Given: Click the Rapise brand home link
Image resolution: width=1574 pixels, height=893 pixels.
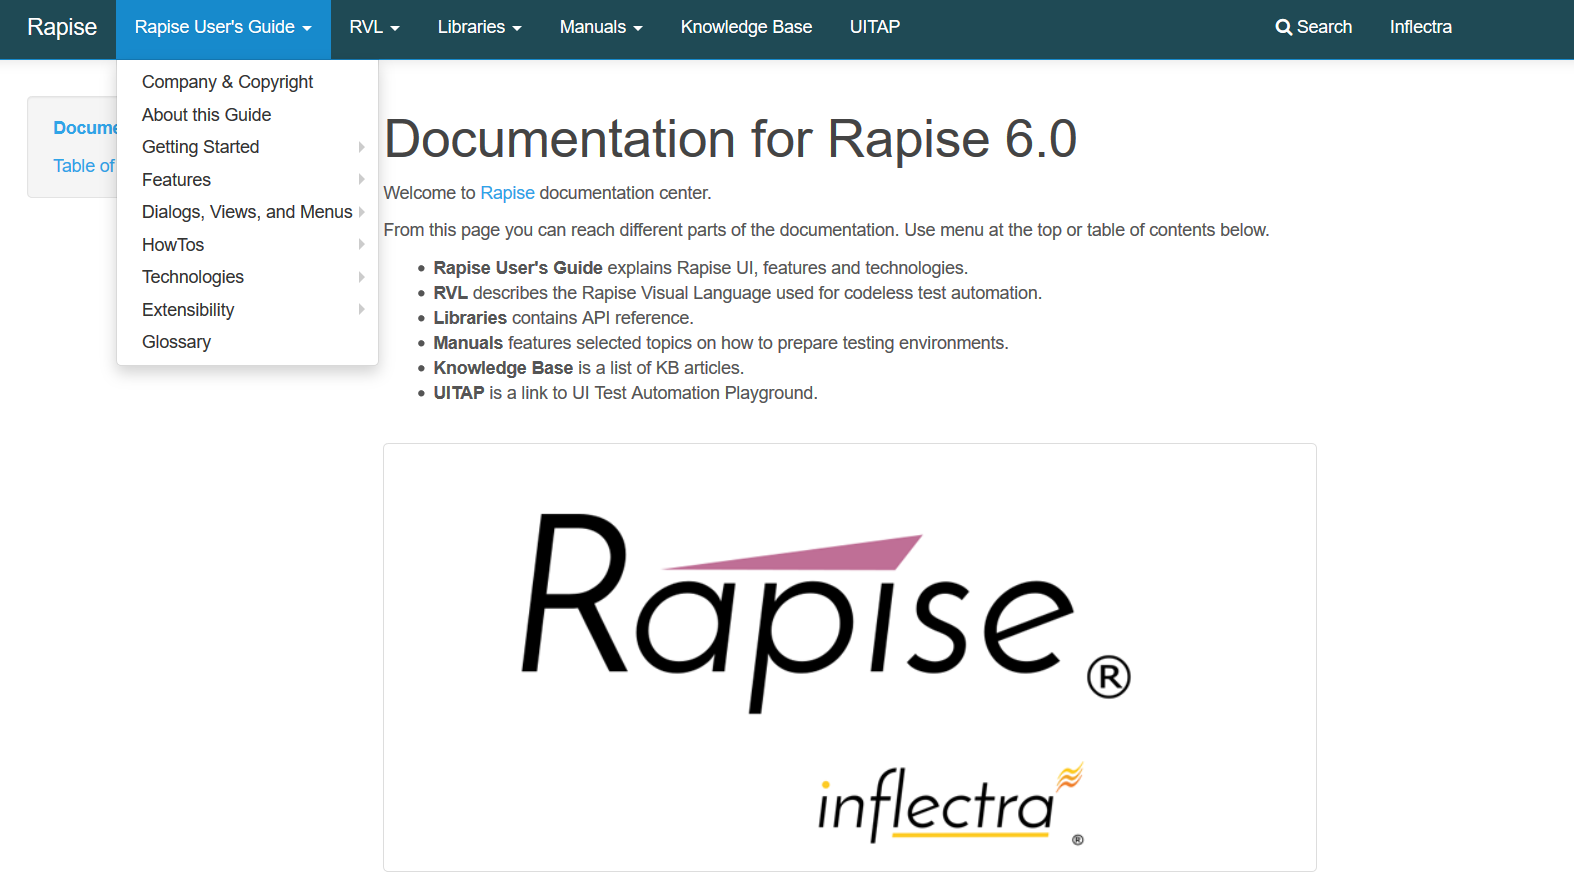Looking at the screenshot, I should click(x=62, y=28).
